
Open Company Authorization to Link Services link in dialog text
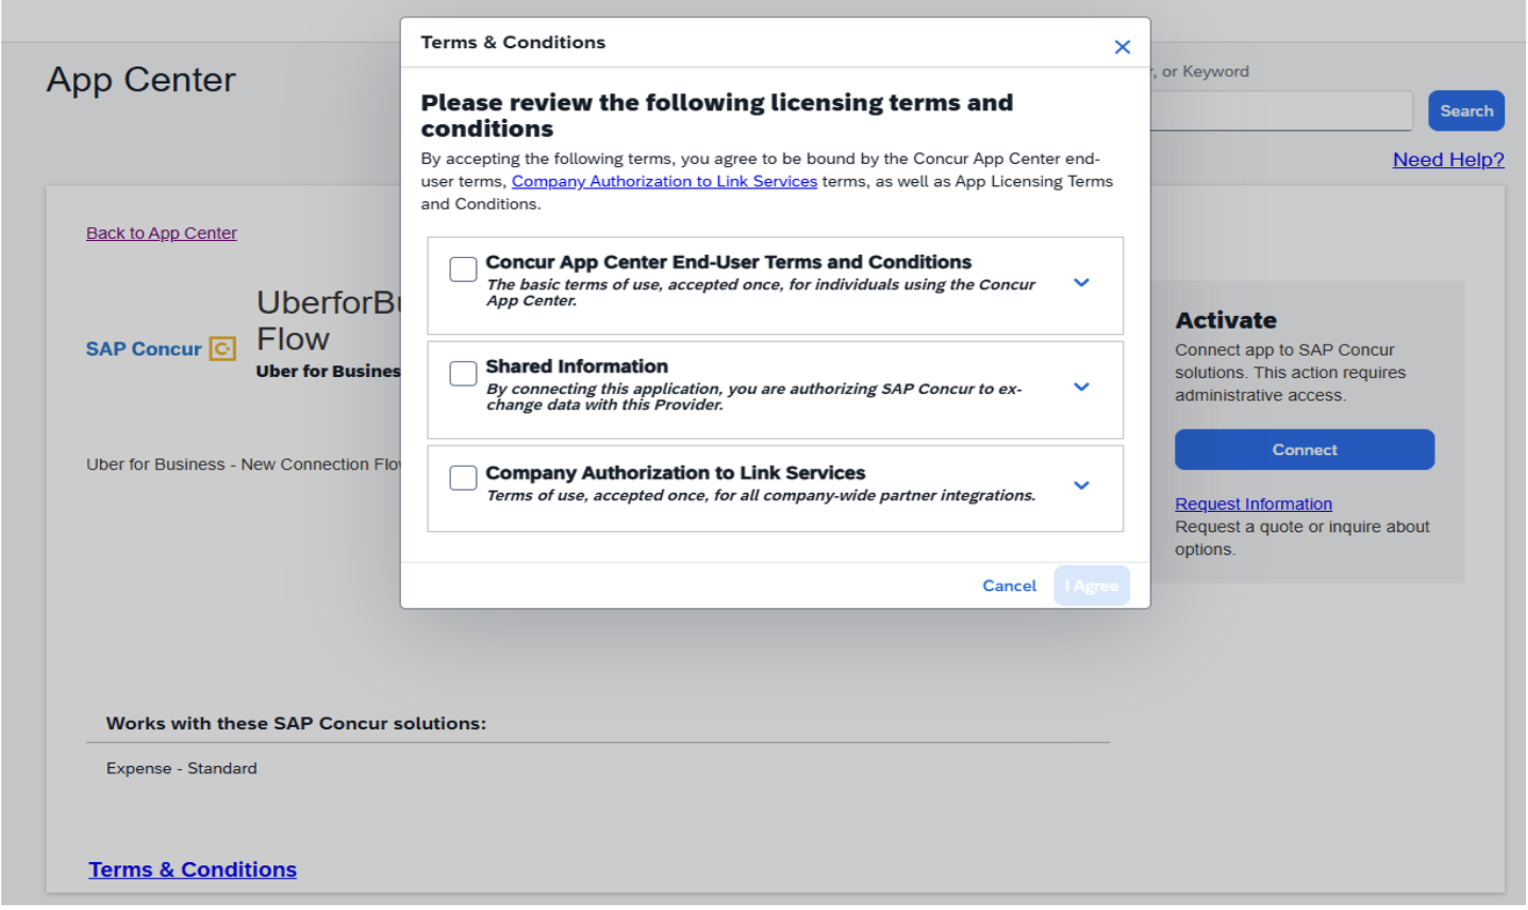[x=664, y=181]
